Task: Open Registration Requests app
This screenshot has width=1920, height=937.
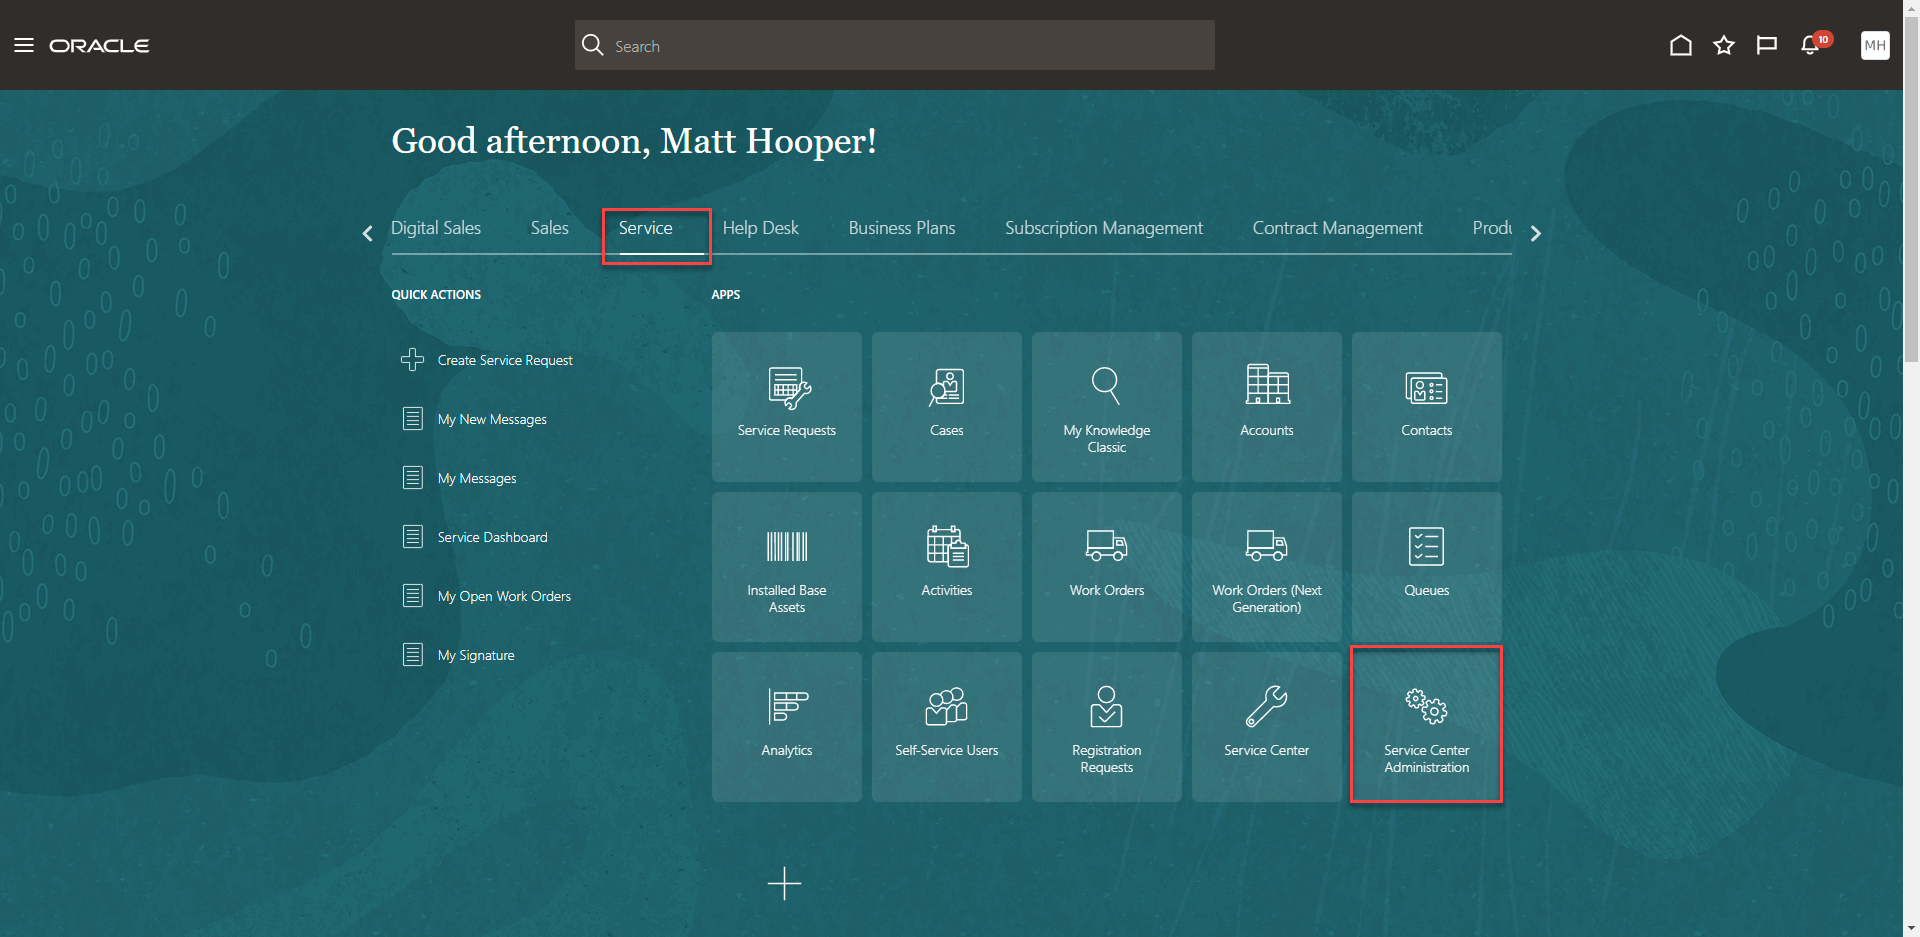Action: [x=1107, y=726]
